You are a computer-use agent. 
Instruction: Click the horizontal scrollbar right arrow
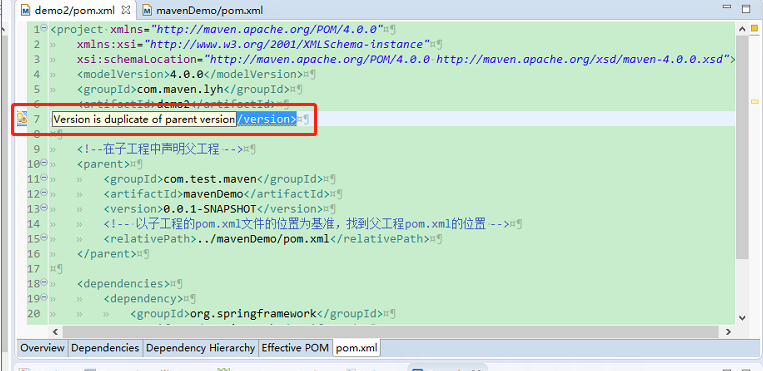click(x=728, y=332)
